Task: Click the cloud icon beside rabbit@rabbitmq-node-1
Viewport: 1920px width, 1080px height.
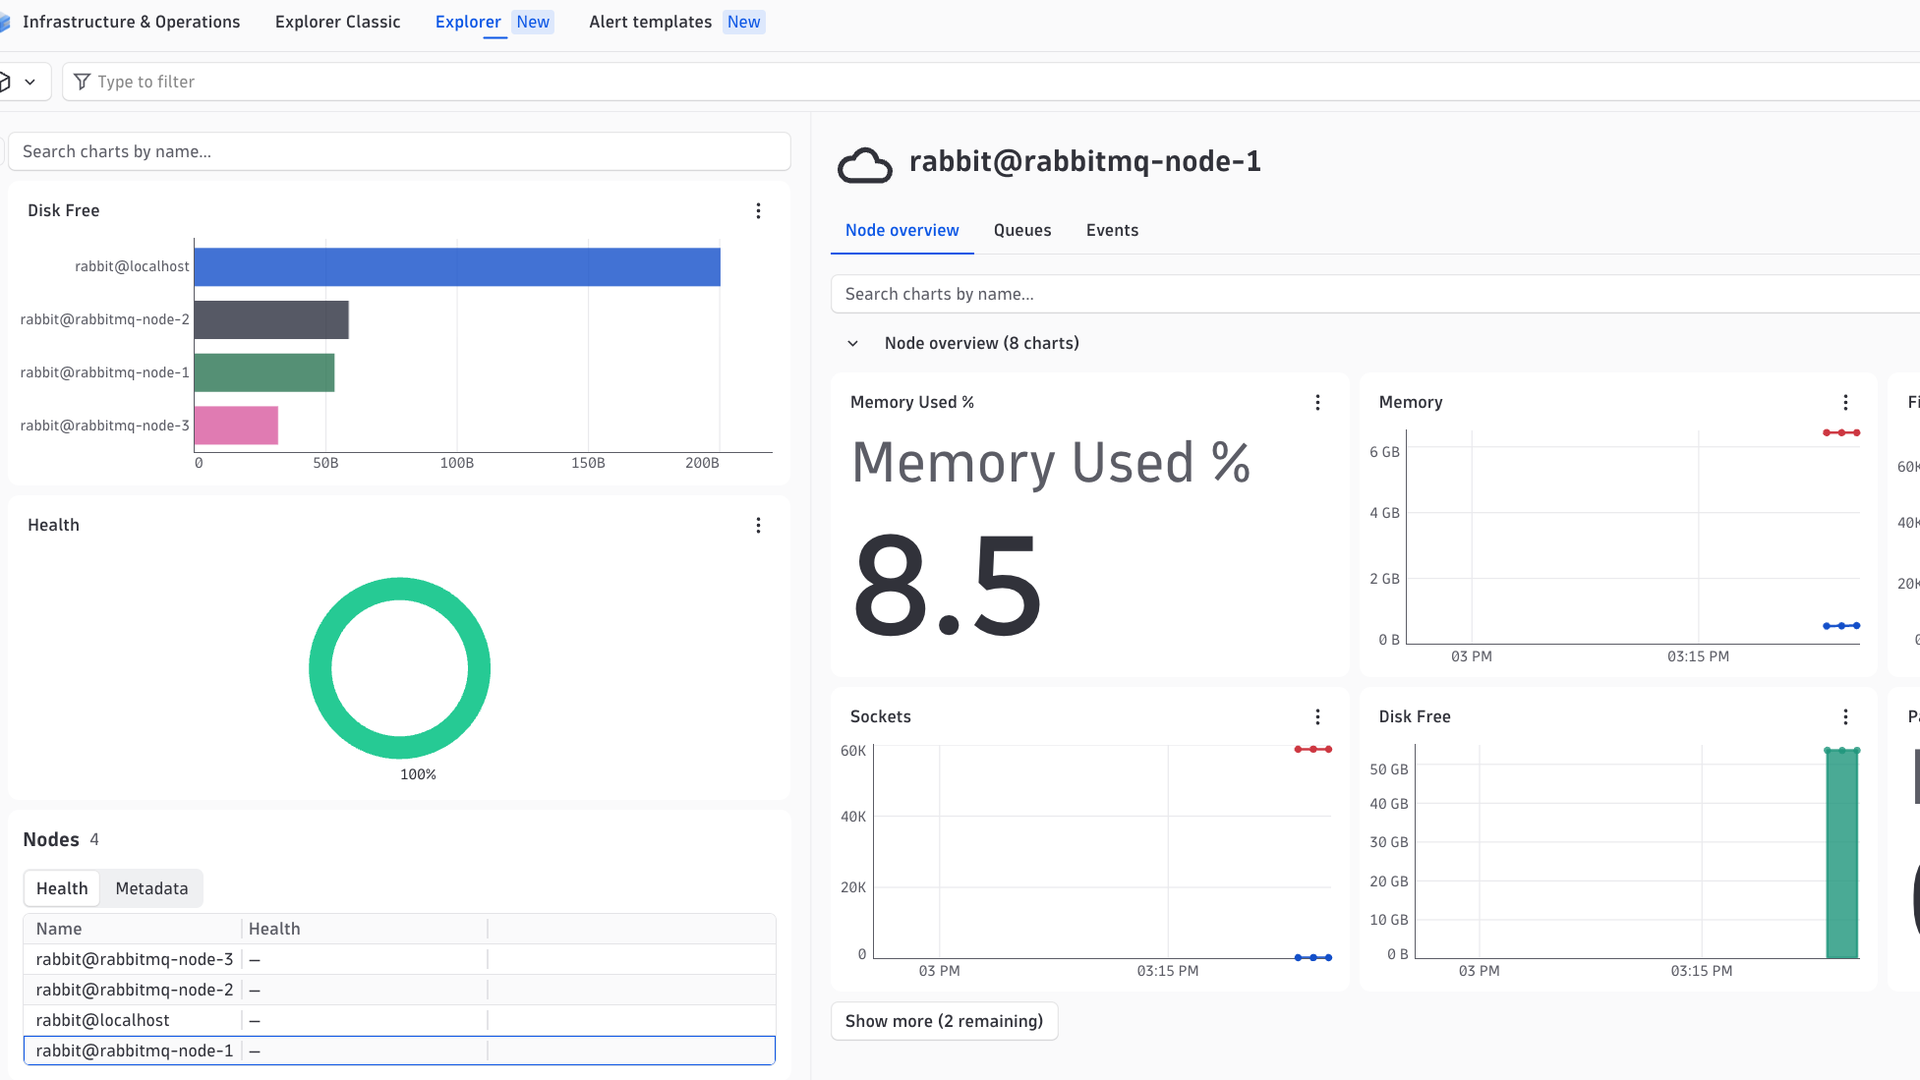Action: tap(864, 165)
